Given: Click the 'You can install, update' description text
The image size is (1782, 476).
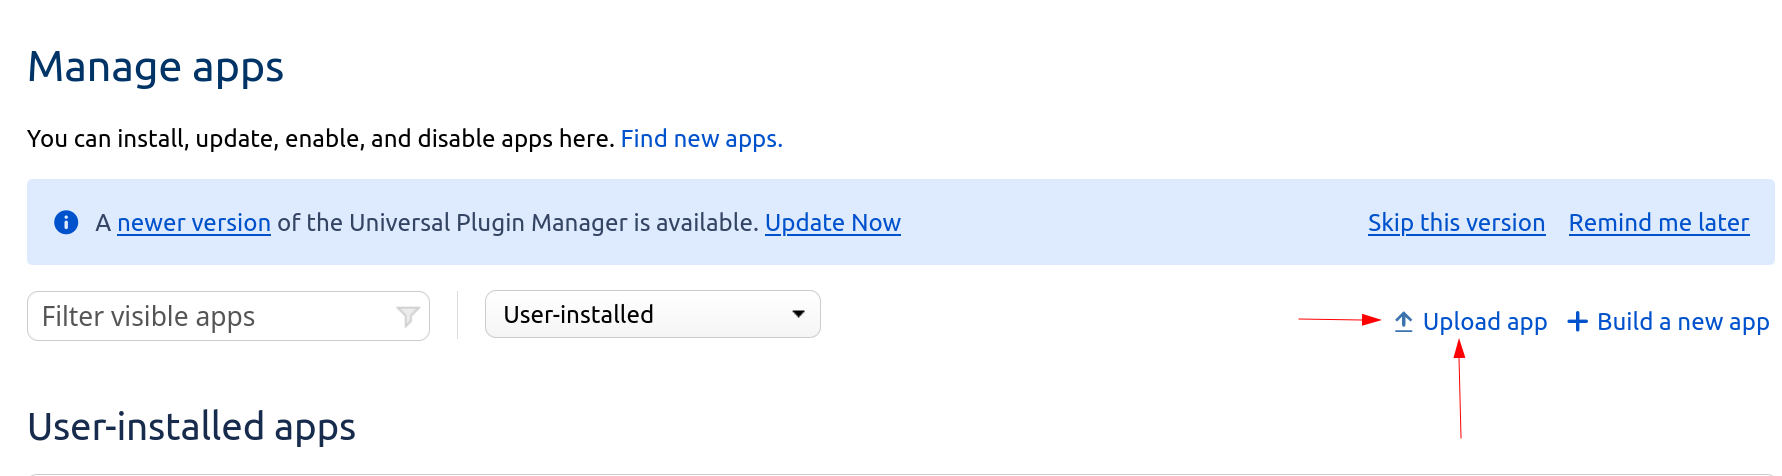Looking at the screenshot, I should pos(320,139).
